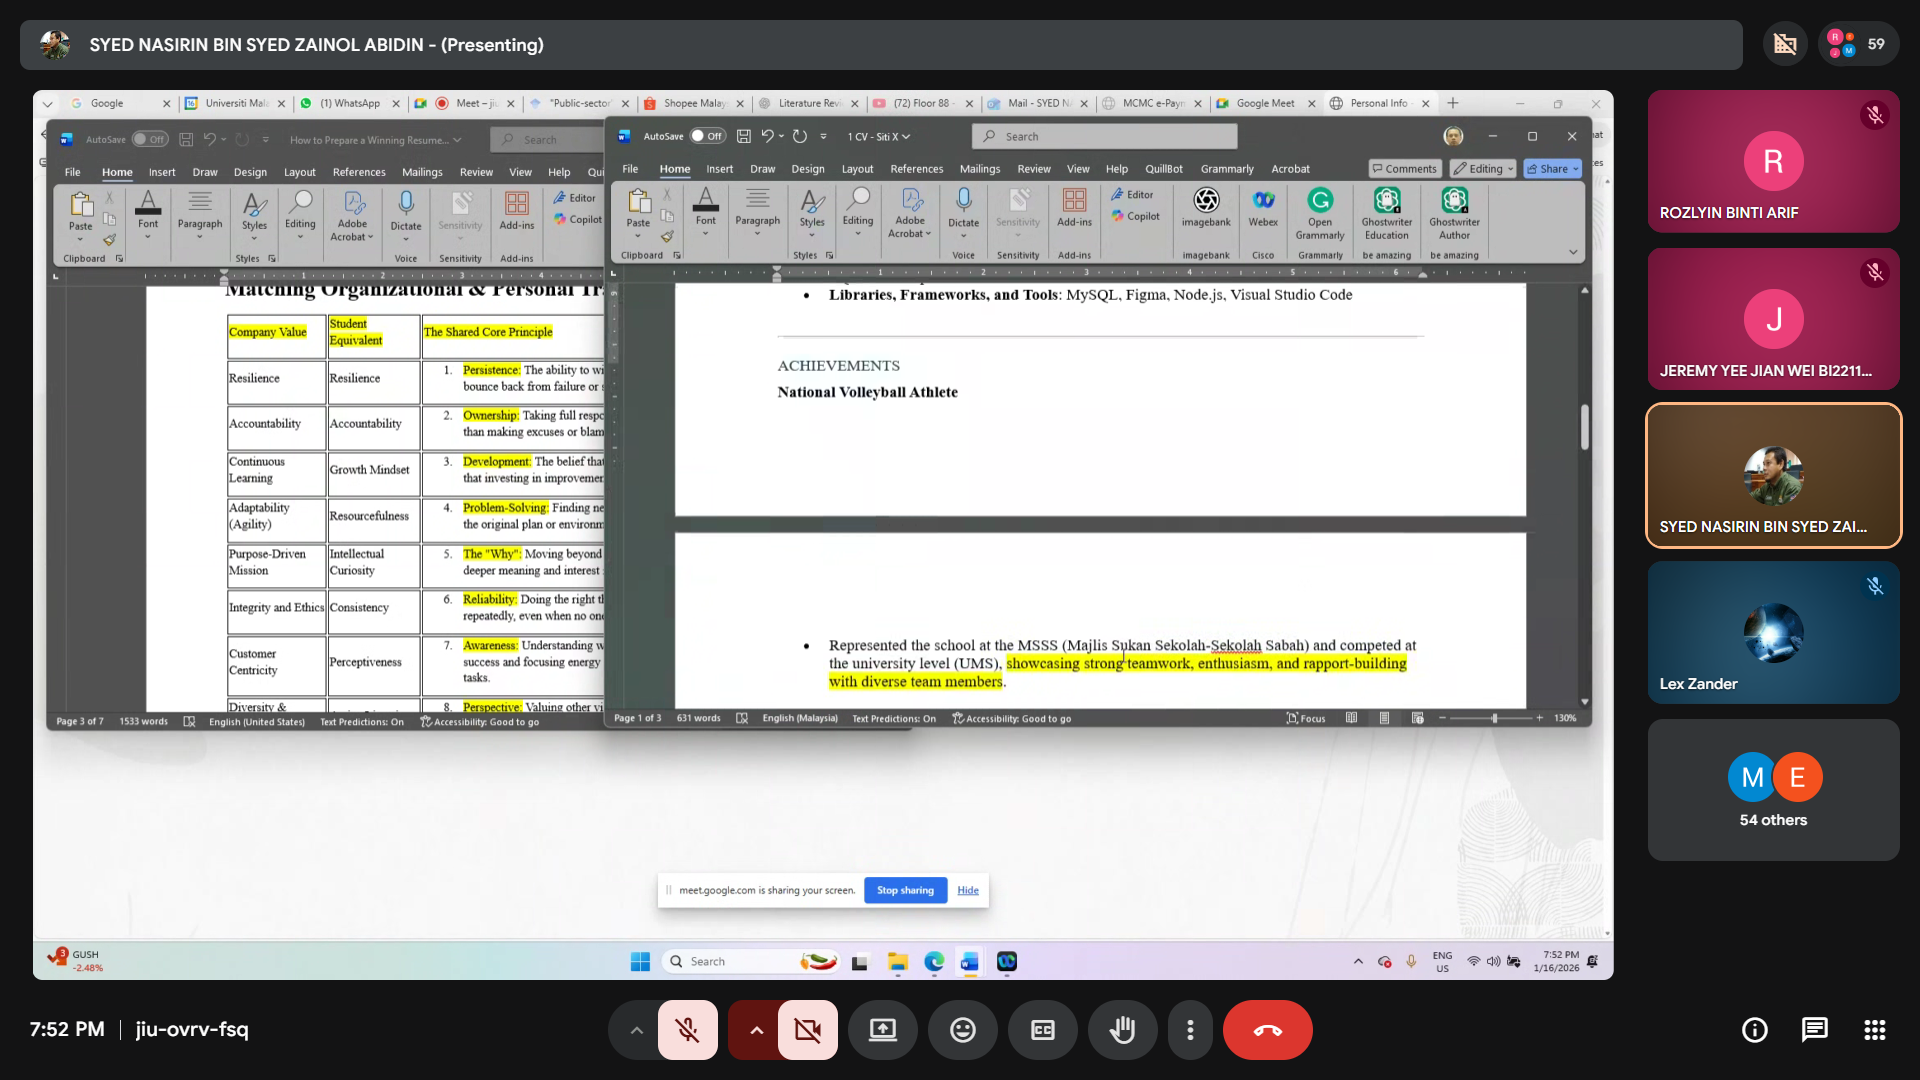Click zoom in plus on CV Word status bar
The width and height of the screenshot is (1920, 1080).
[x=1539, y=718]
